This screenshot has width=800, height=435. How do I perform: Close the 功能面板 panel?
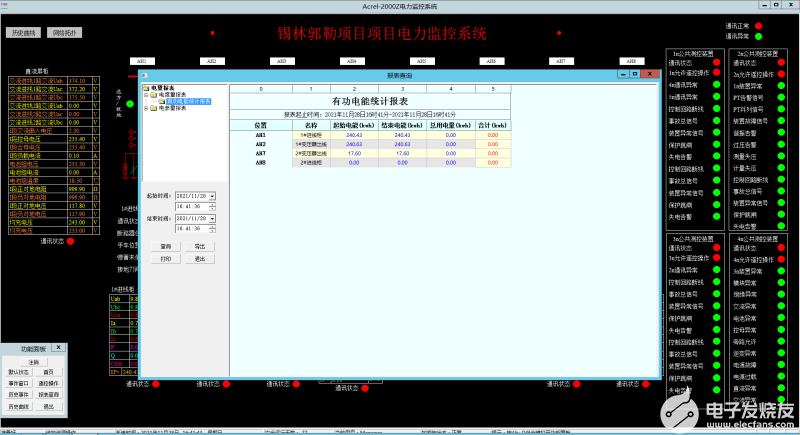pyautogui.click(x=59, y=348)
